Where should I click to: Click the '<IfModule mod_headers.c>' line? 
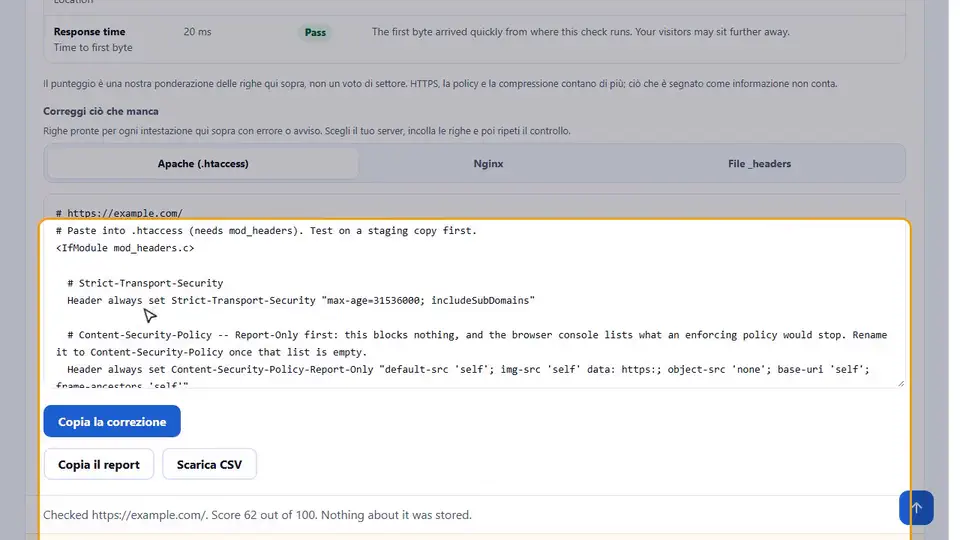click(125, 248)
